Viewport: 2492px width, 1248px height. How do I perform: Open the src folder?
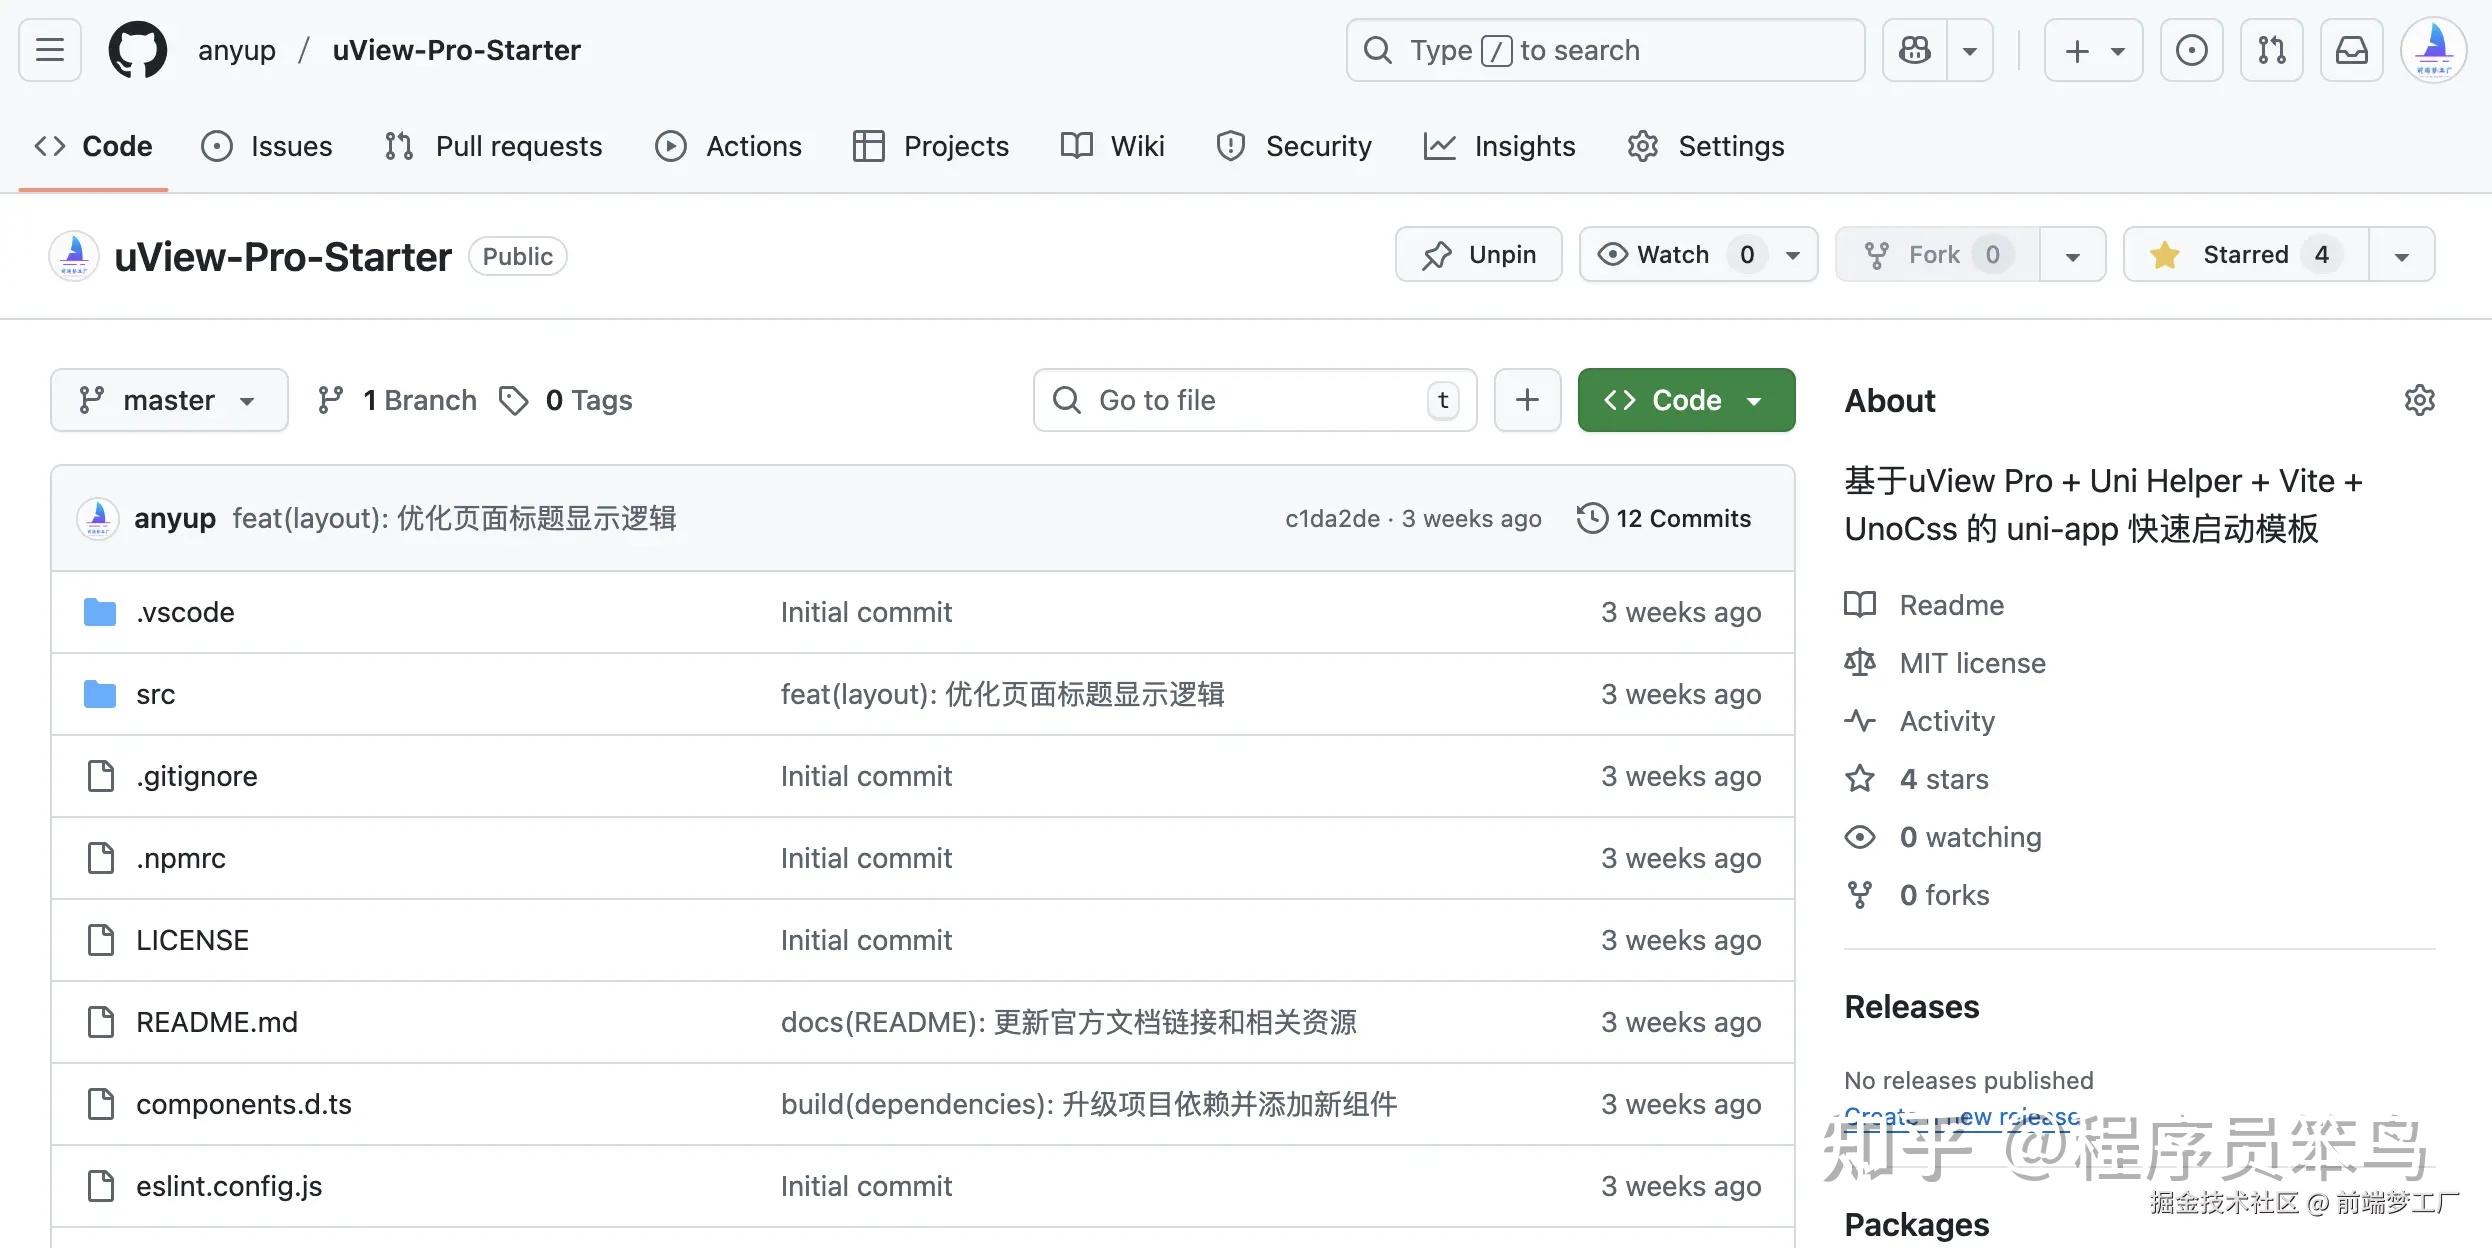(x=155, y=693)
